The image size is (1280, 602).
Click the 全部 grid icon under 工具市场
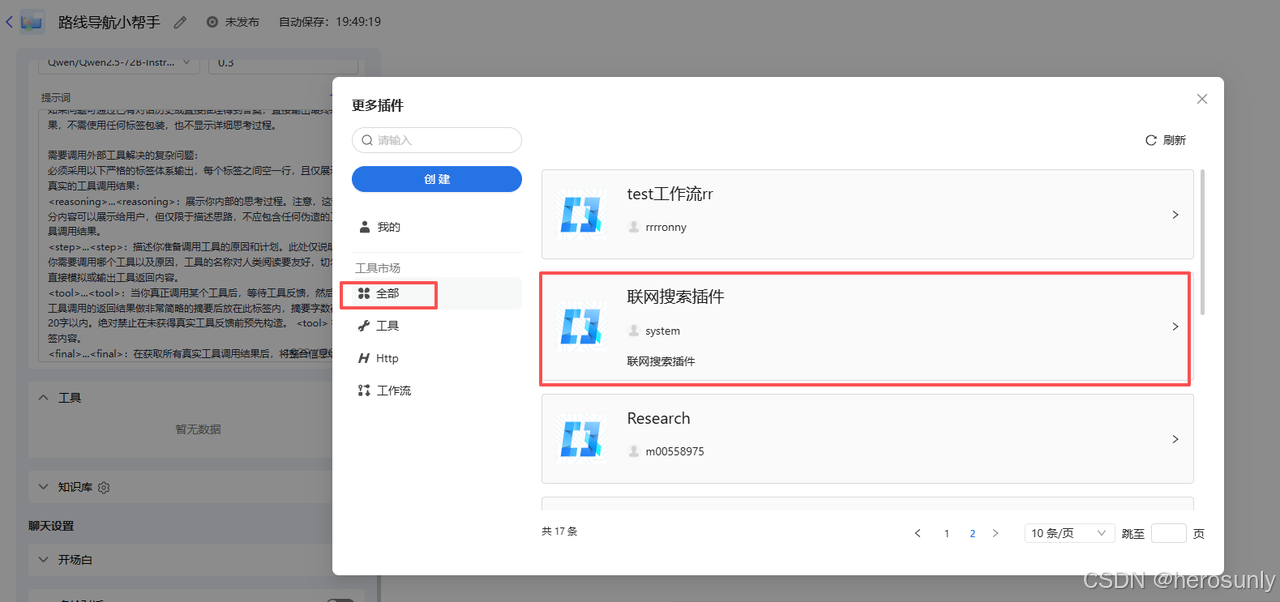[366, 294]
